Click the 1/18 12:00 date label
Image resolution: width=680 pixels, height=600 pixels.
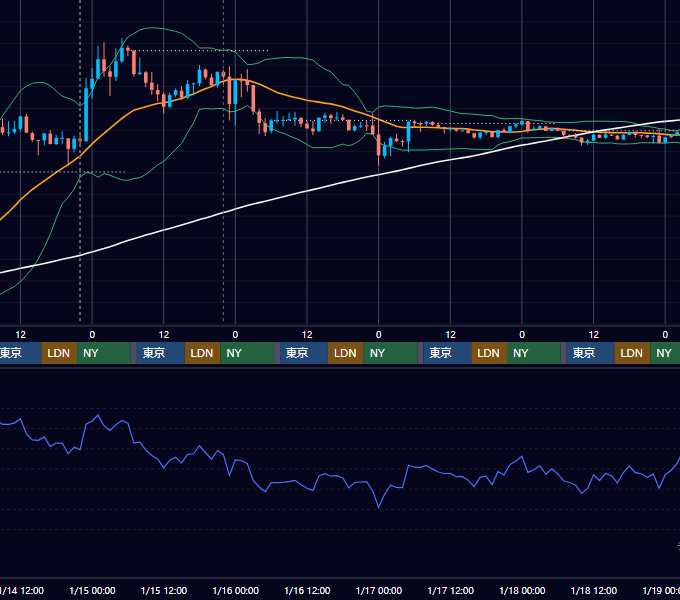[x=594, y=590]
